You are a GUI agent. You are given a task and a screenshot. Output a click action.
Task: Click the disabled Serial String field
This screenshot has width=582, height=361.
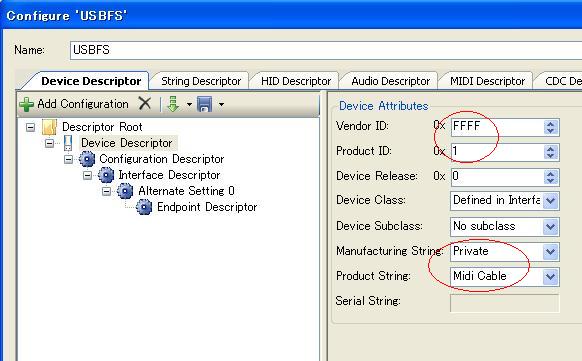504,303
